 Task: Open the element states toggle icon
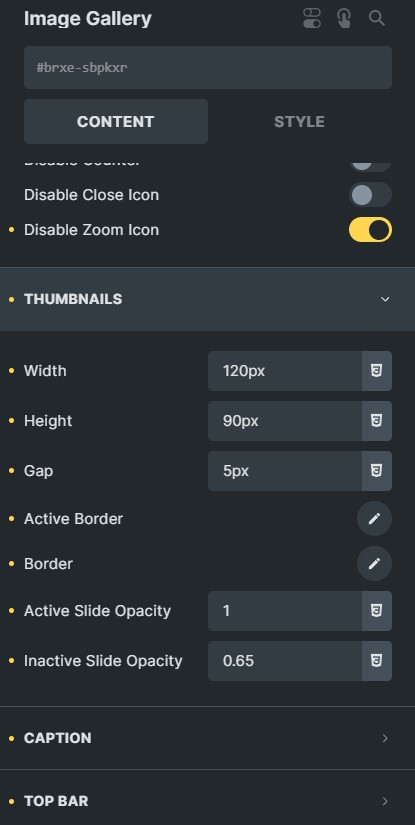311,18
